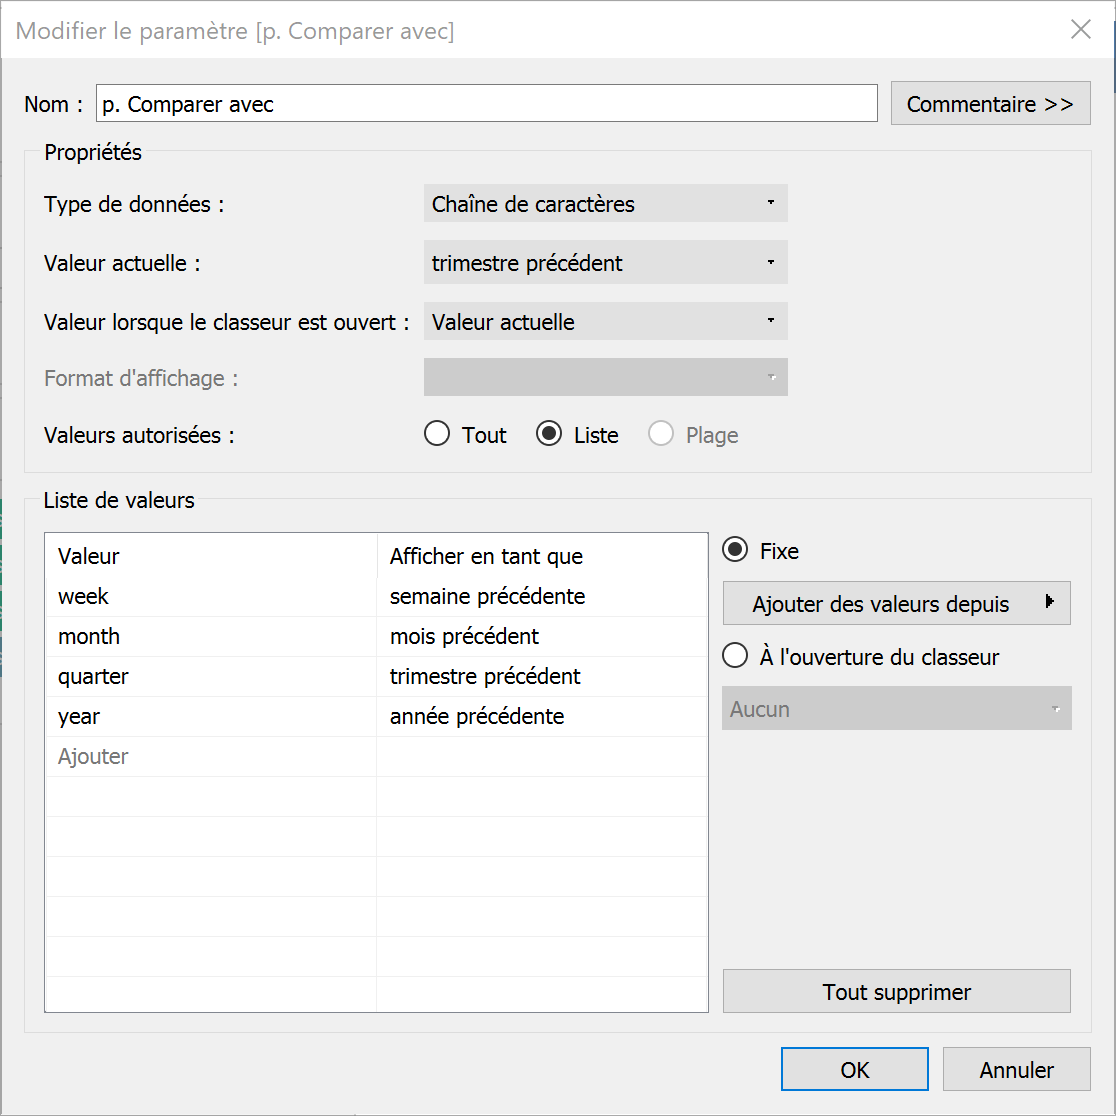Screen dimensions: 1116x1116
Task: Select À l'ouverture du classeur option
Action: [x=735, y=656]
